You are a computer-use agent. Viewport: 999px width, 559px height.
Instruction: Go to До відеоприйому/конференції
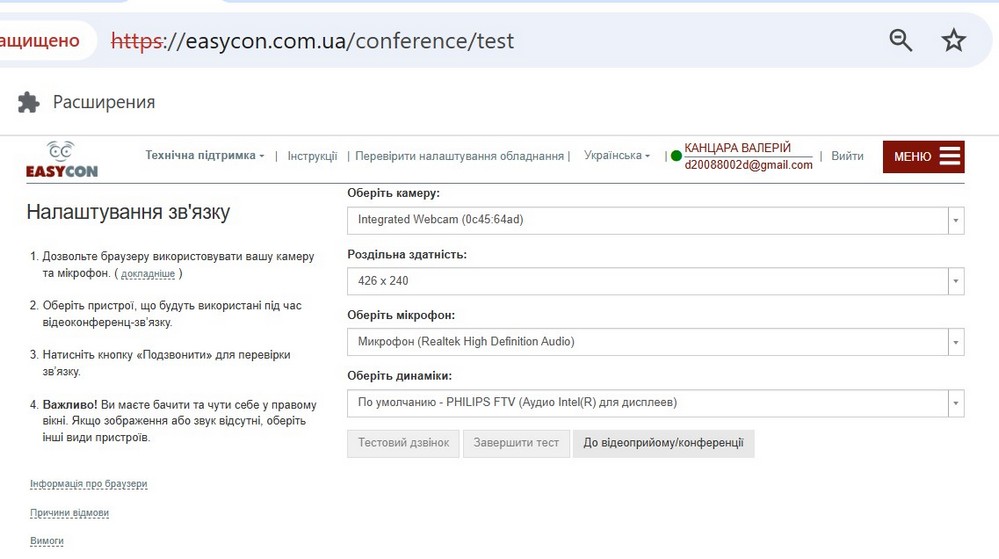click(663, 443)
